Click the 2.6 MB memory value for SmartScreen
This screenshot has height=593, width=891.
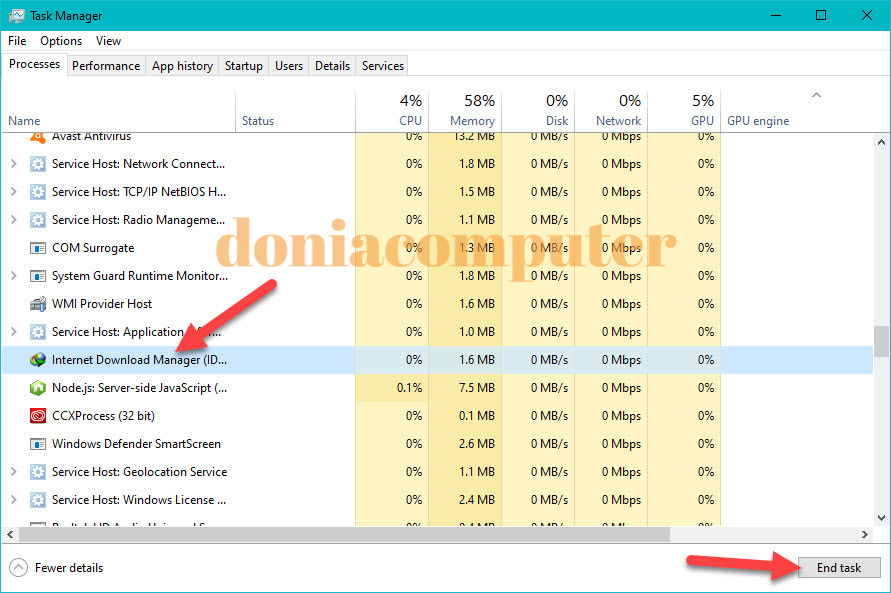tap(477, 444)
